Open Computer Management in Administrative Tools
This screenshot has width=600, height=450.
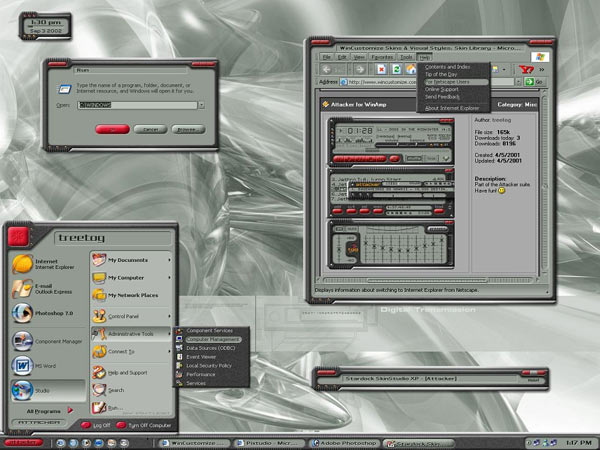point(211,339)
